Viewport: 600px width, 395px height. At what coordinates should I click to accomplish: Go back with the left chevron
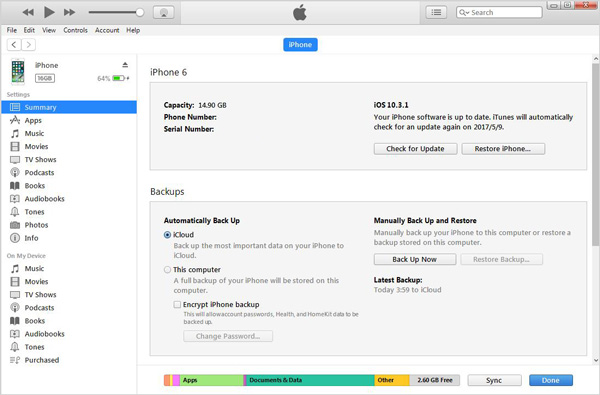point(14,45)
